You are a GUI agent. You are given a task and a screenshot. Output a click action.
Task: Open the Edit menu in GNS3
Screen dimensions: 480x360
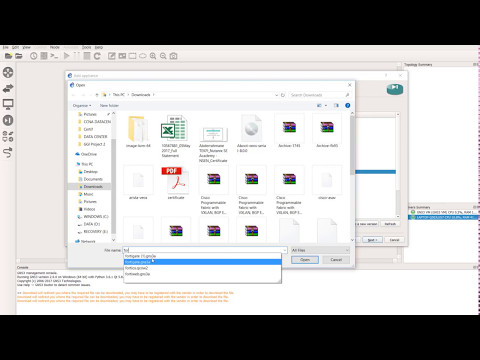[15, 47]
